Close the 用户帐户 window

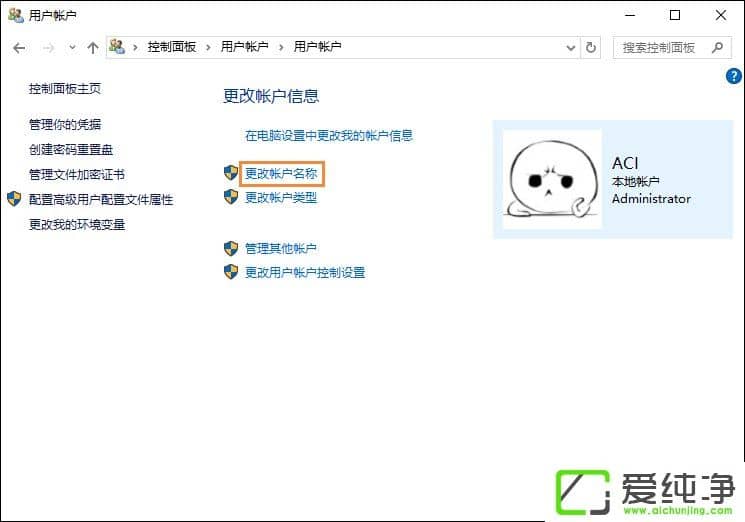pos(721,15)
